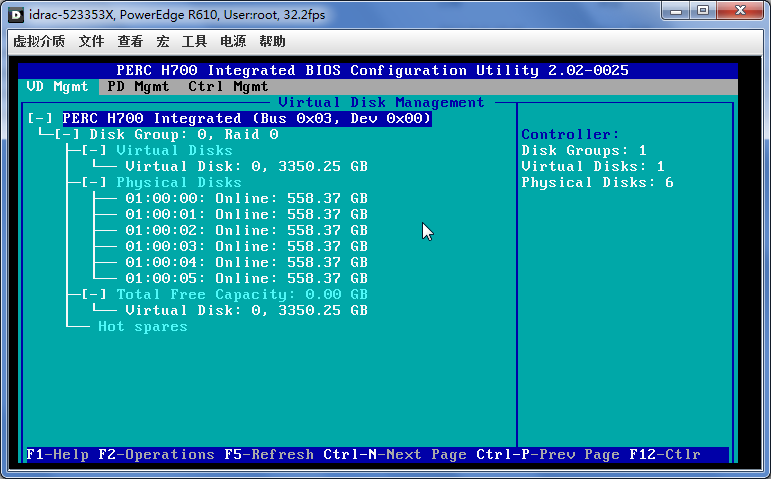Select PERC H700 Integrated controller row
The image size is (771, 479).
(x=247, y=119)
